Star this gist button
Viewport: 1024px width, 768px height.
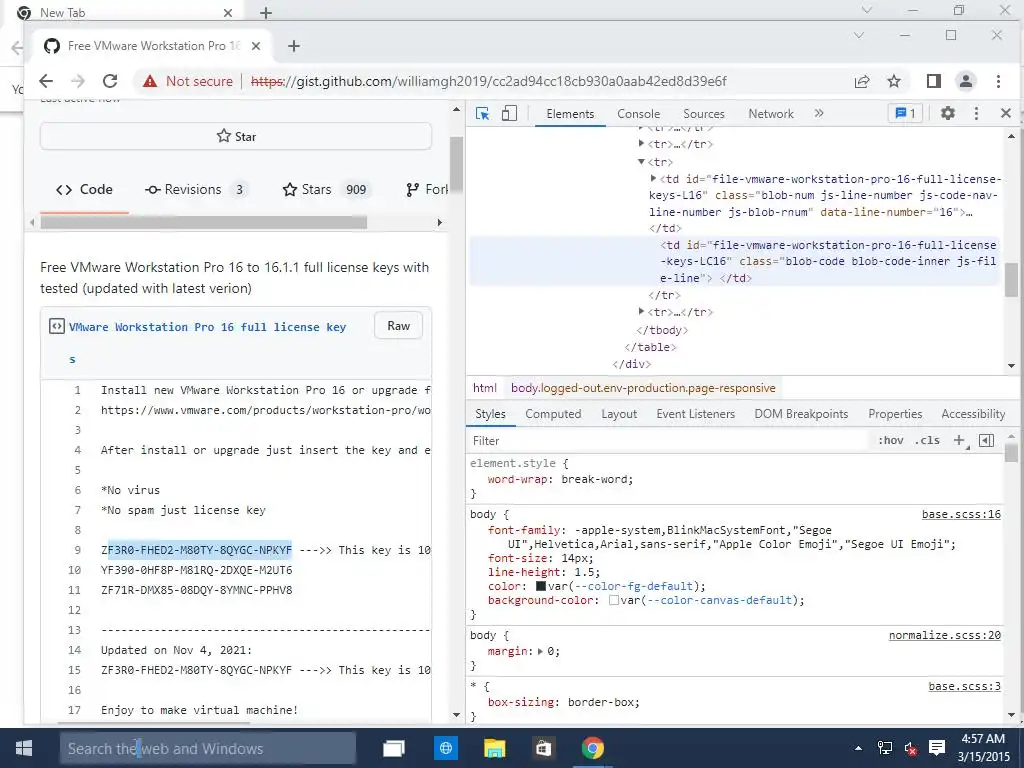(236, 136)
